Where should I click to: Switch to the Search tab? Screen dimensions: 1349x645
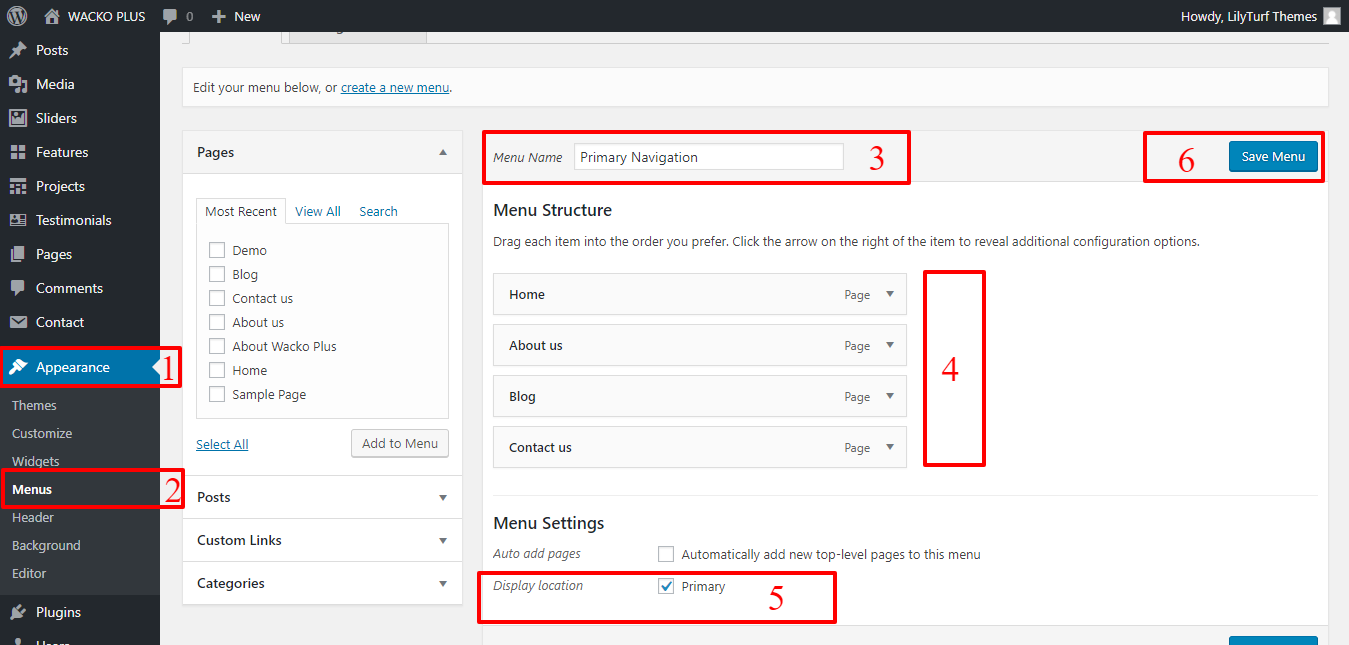pos(379,211)
